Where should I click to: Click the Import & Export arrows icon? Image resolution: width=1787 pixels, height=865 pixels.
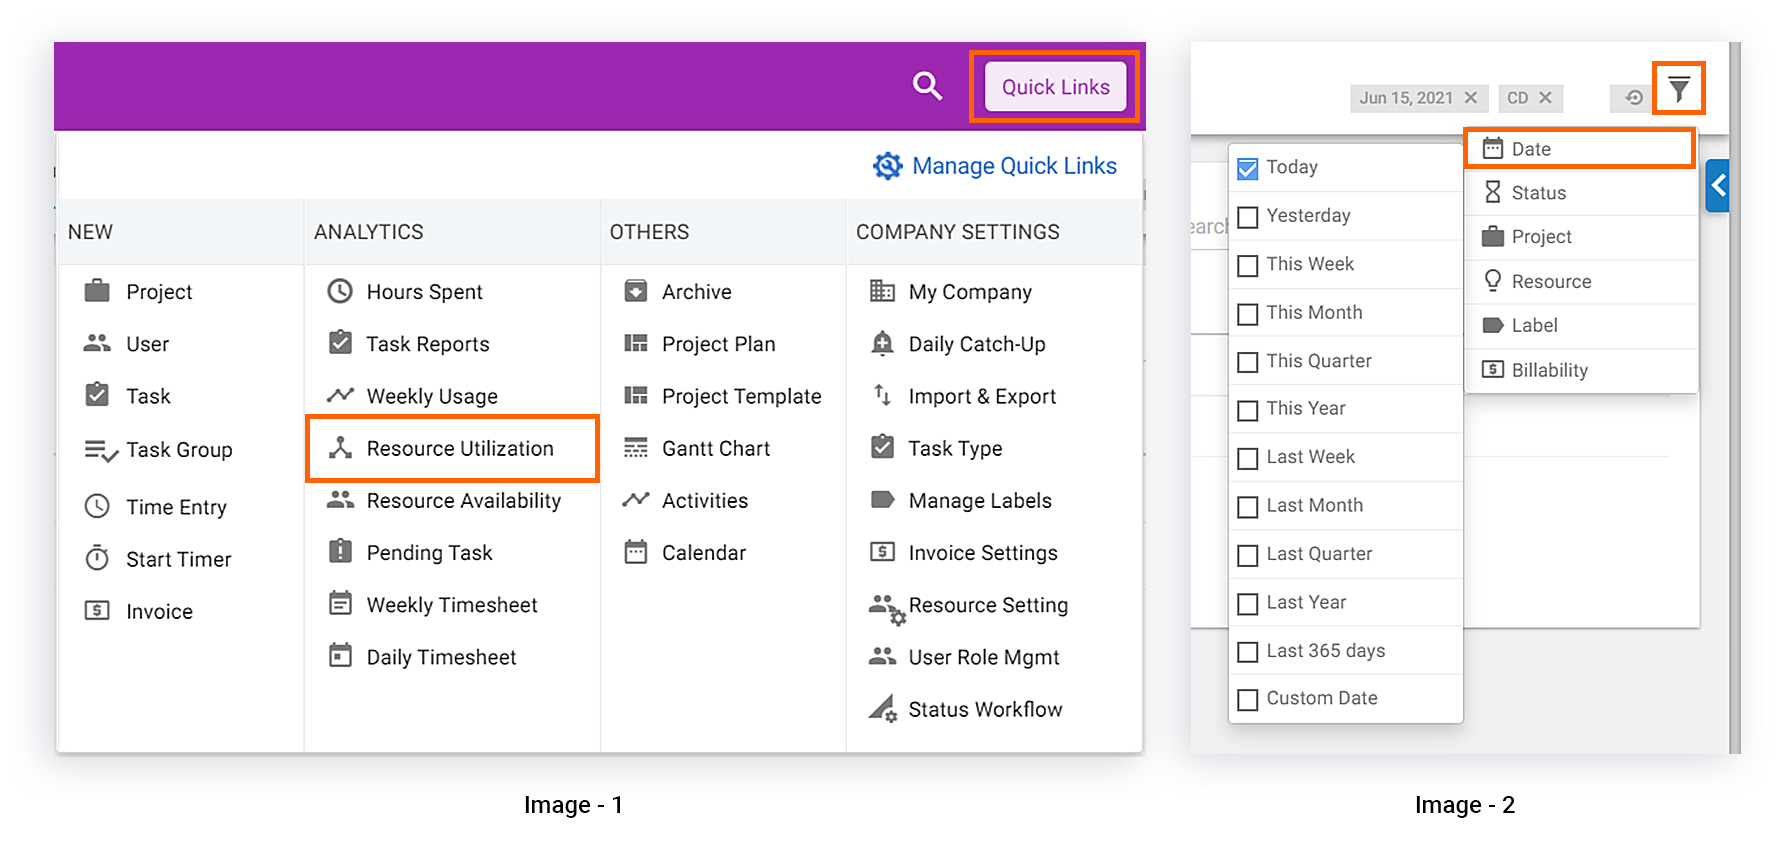[882, 394]
